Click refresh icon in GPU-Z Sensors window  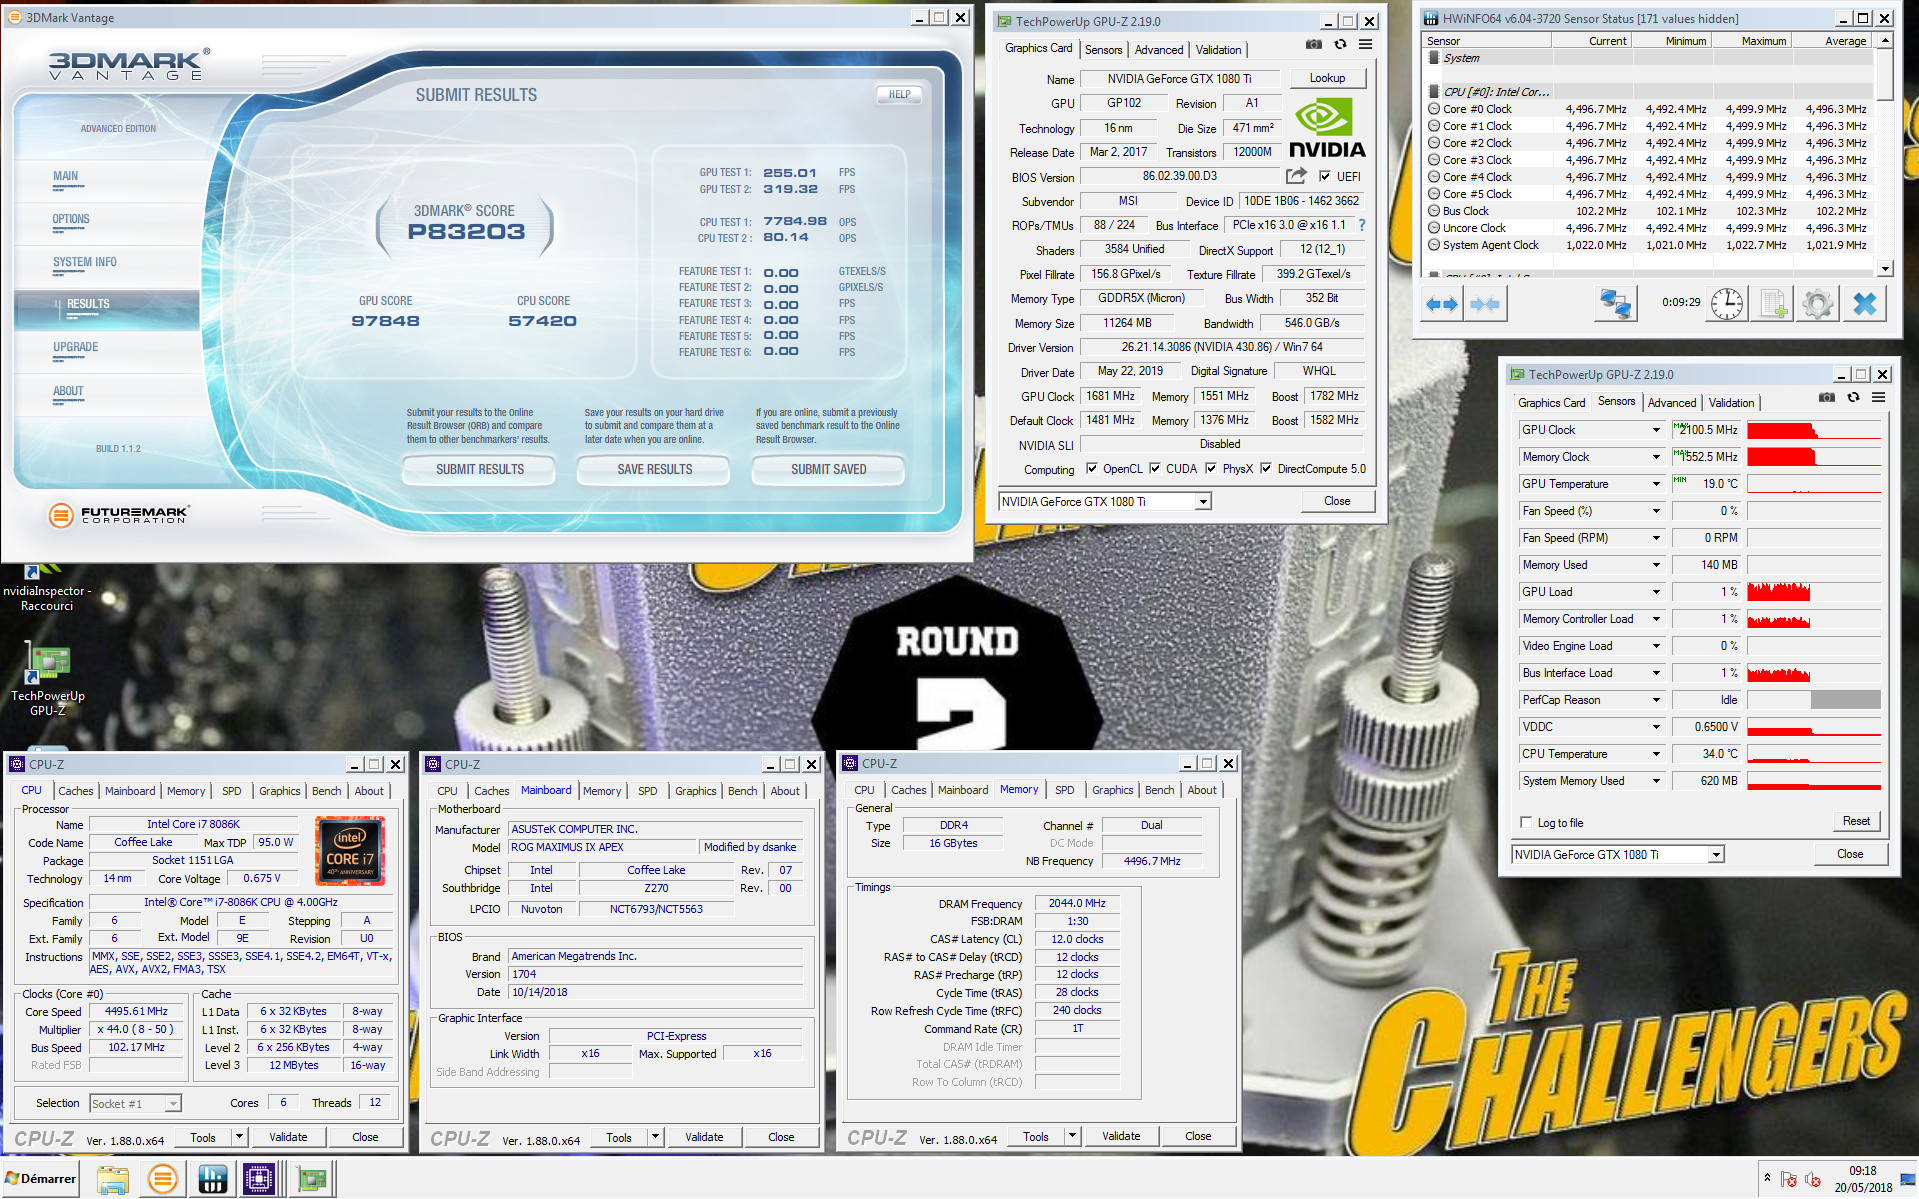click(1853, 397)
